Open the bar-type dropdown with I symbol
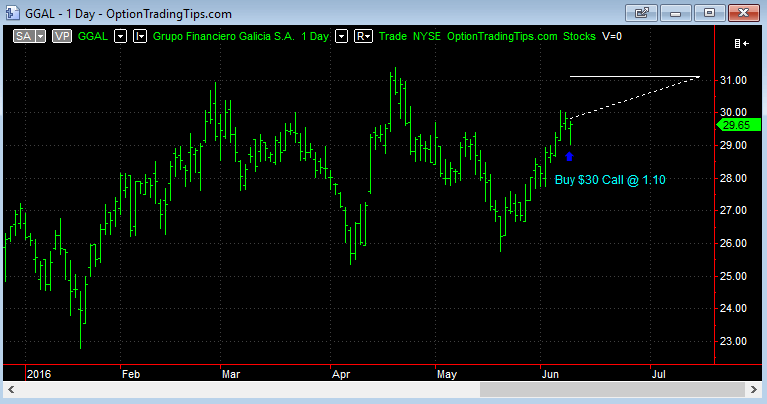 (x=140, y=36)
